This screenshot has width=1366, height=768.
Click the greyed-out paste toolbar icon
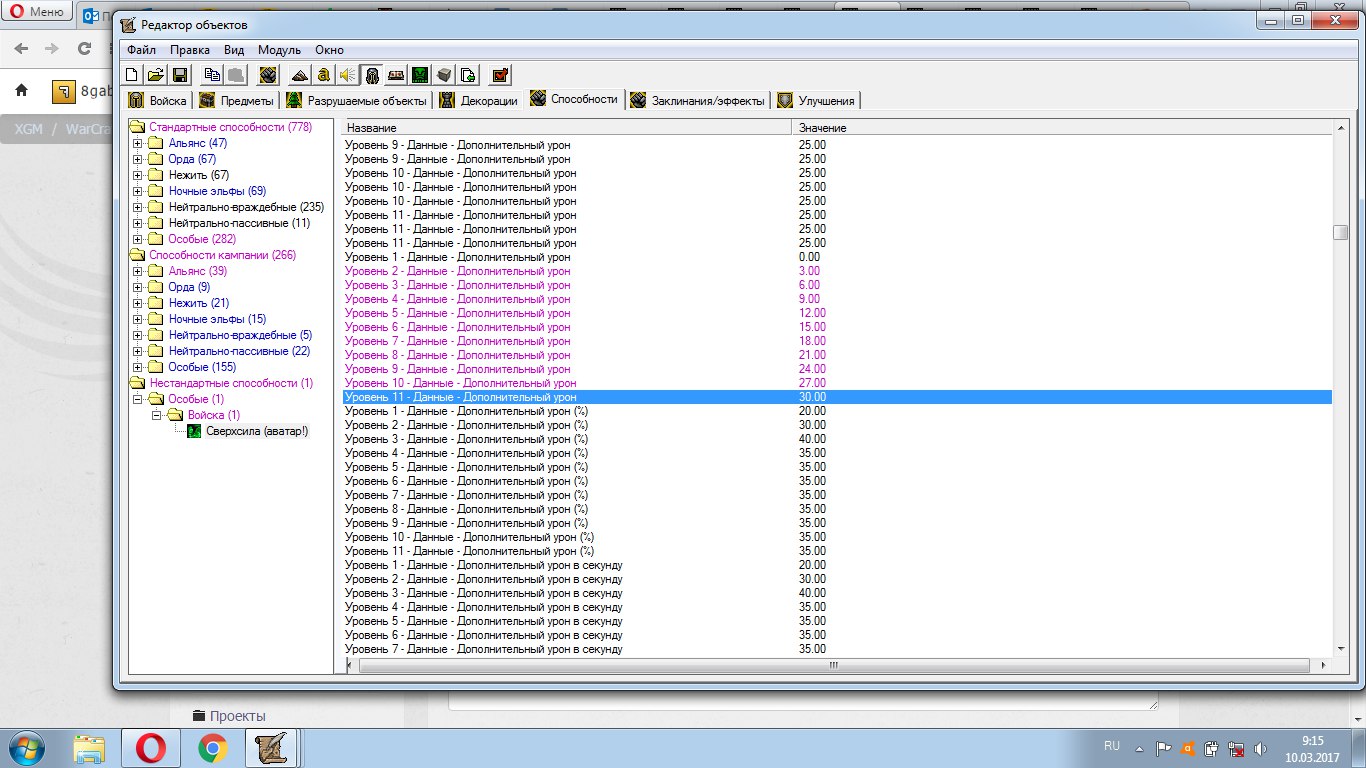(x=236, y=74)
